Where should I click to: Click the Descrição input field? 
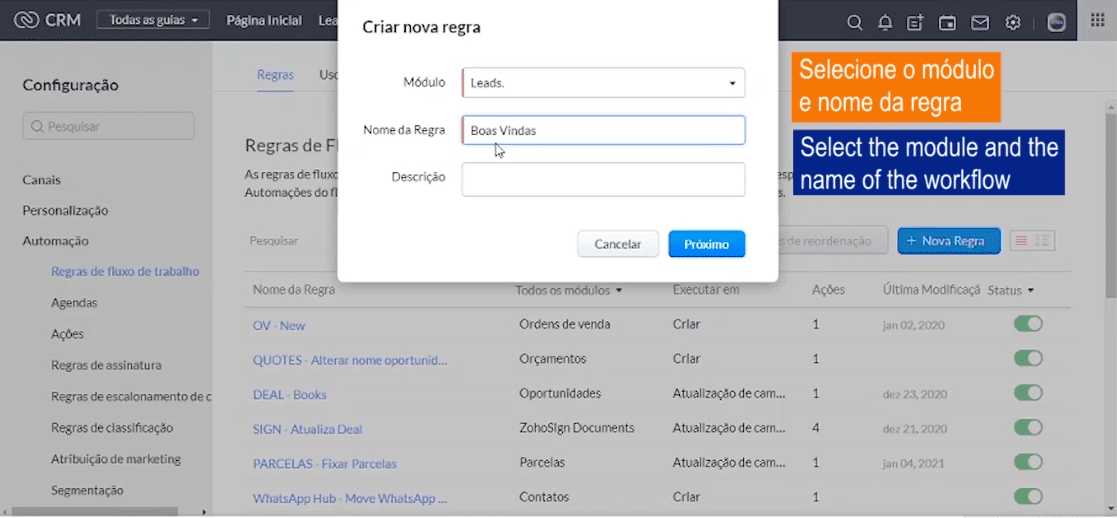tap(603, 179)
